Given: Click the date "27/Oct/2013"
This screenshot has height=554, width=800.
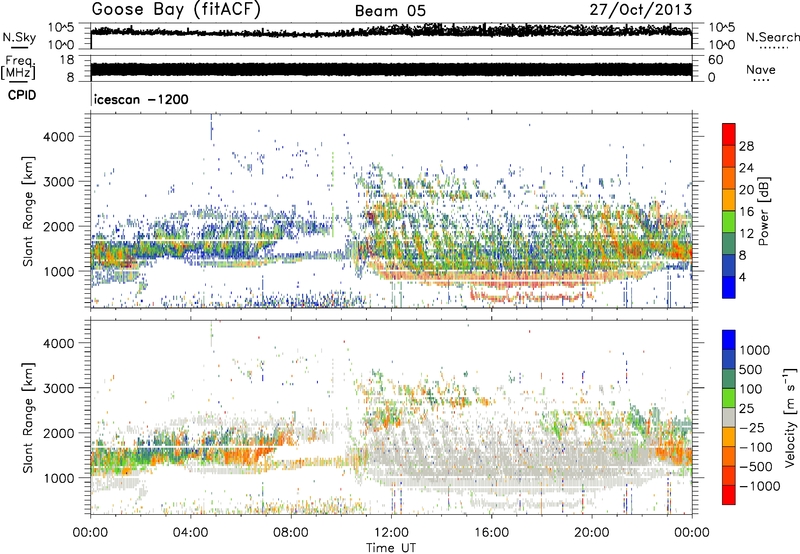Looking at the screenshot, I should (641, 10).
